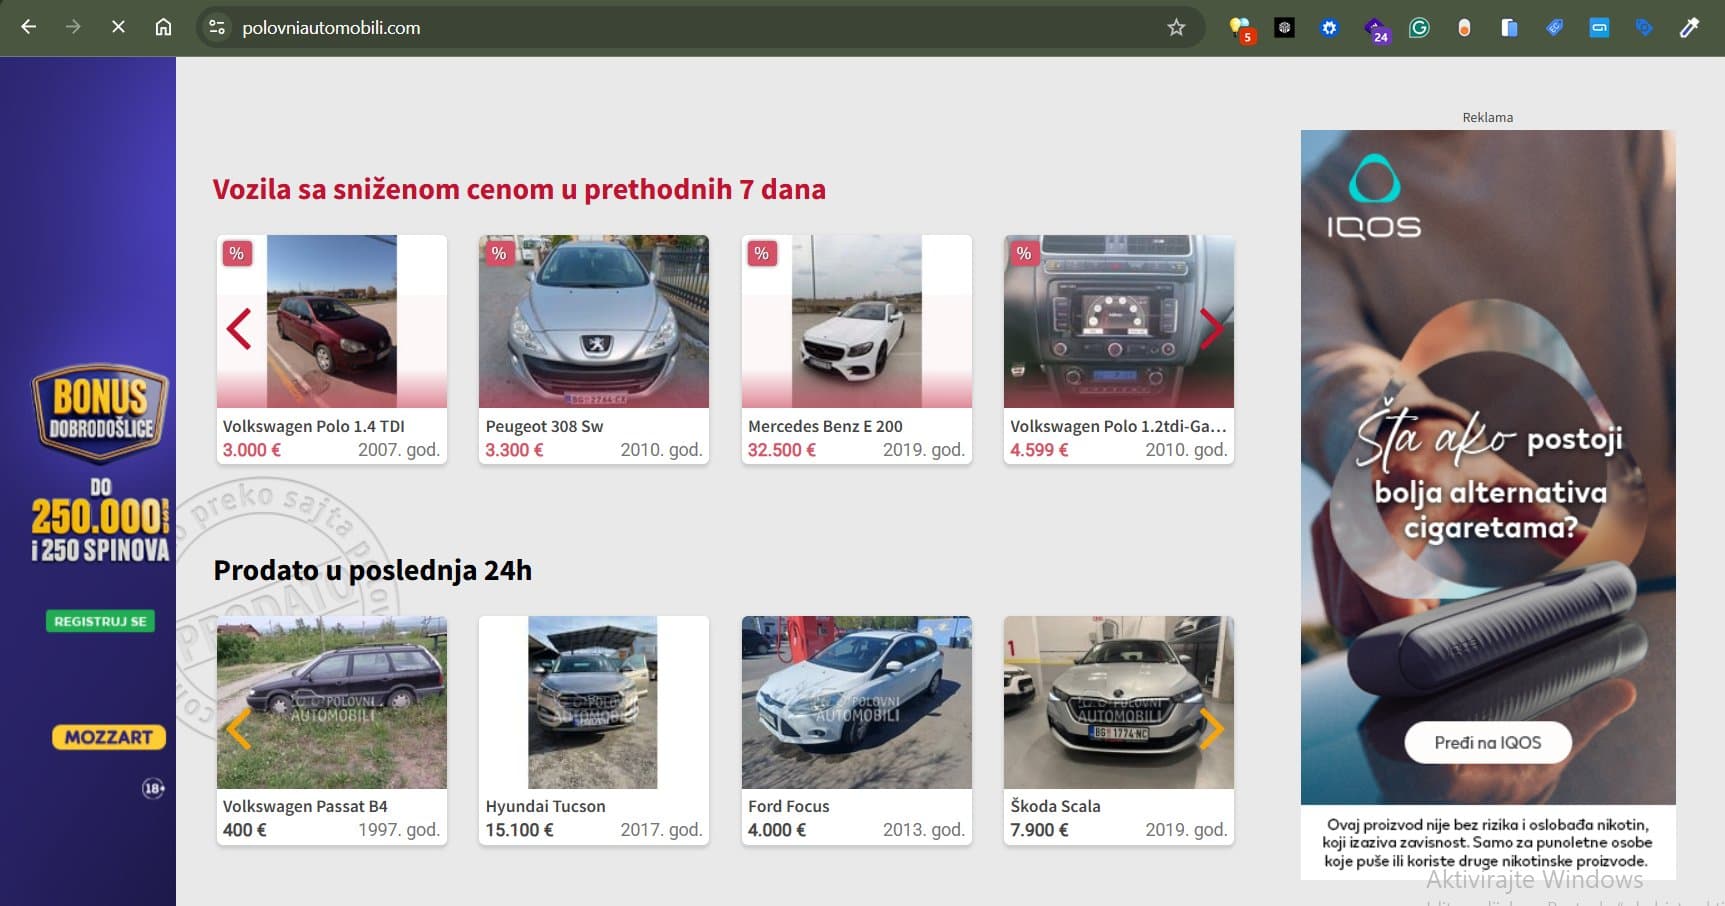Go back to the previous page
This screenshot has width=1725, height=906.
tap(29, 27)
